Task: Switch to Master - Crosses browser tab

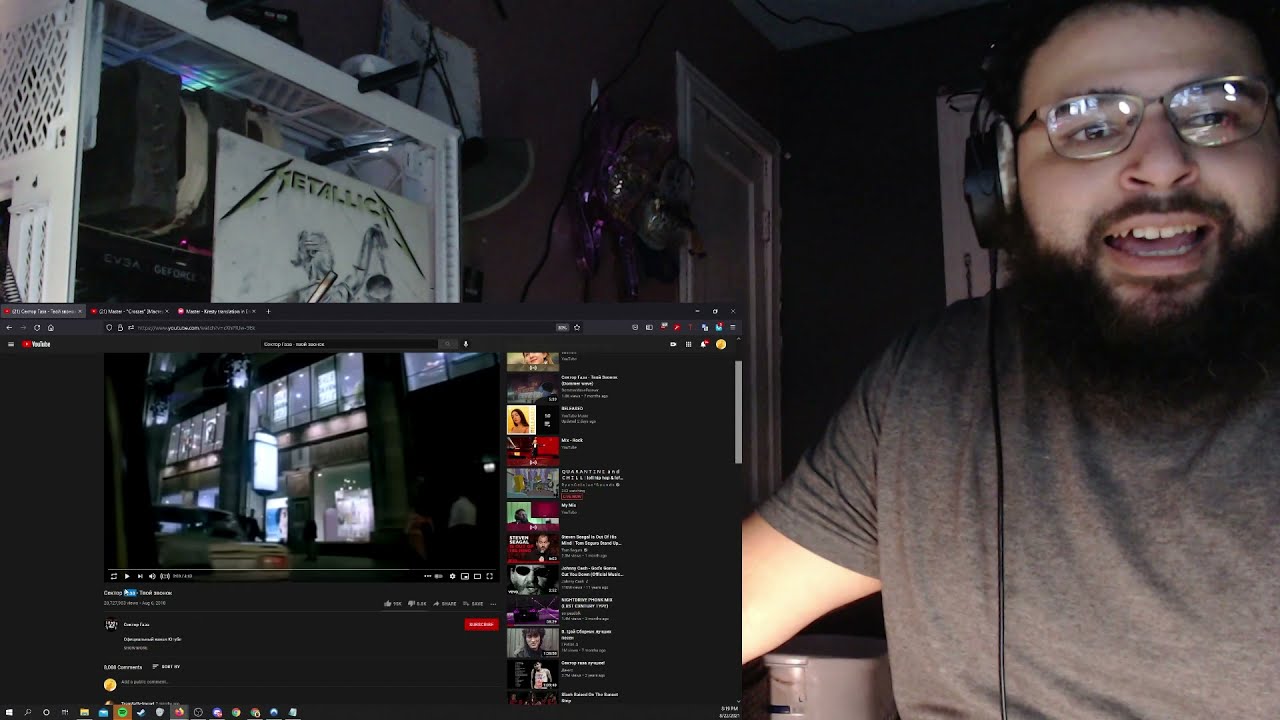Action: [x=130, y=311]
